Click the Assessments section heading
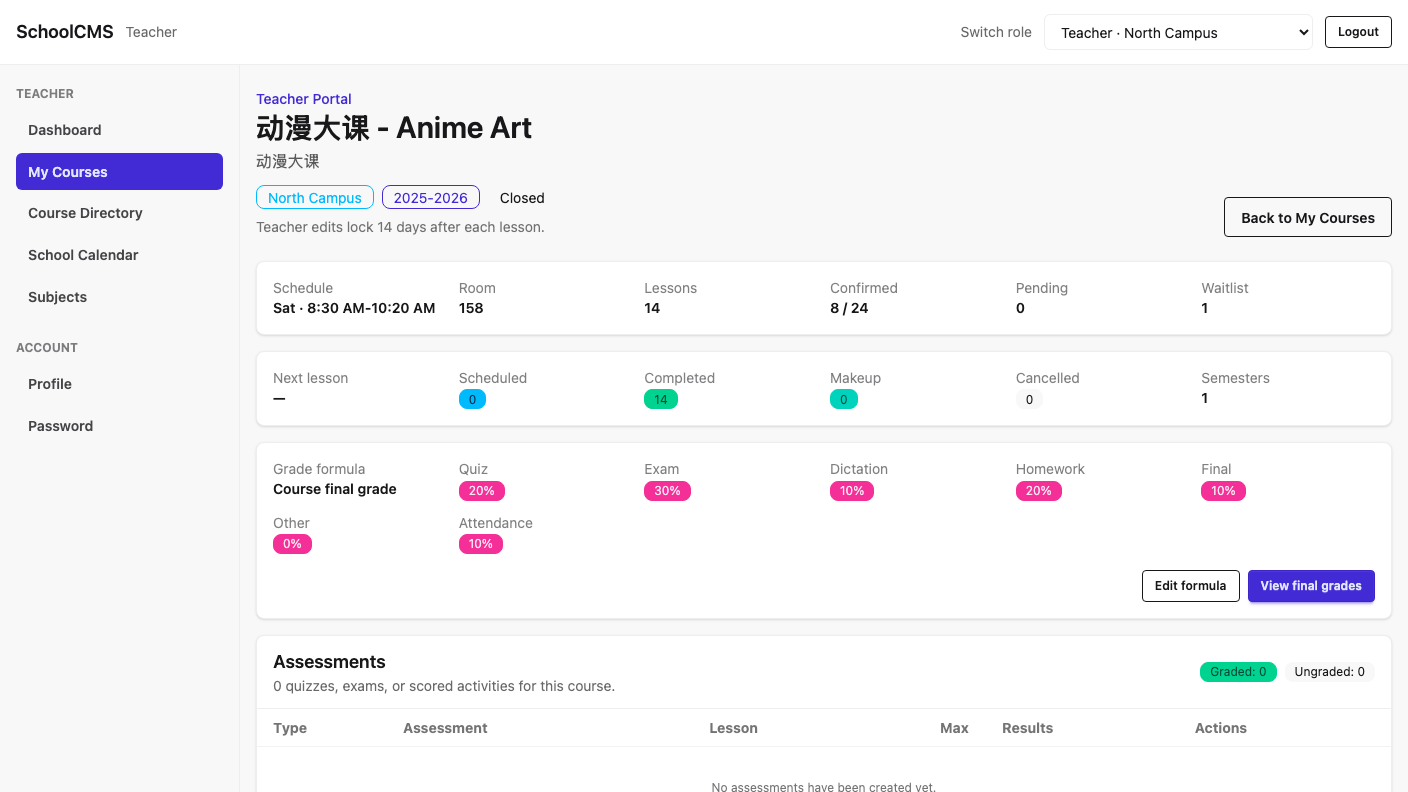Screen dimensions: 1408x792 coord(329,662)
